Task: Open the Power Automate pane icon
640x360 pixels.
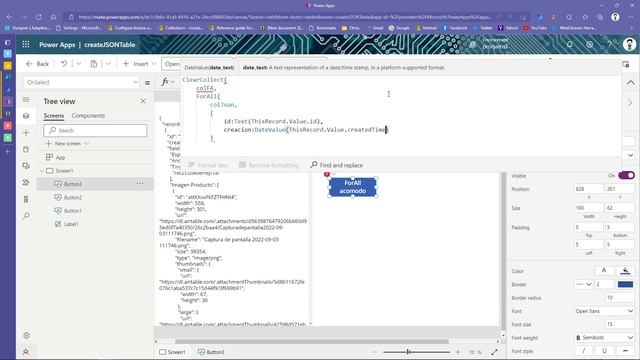Action: pos(26,182)
